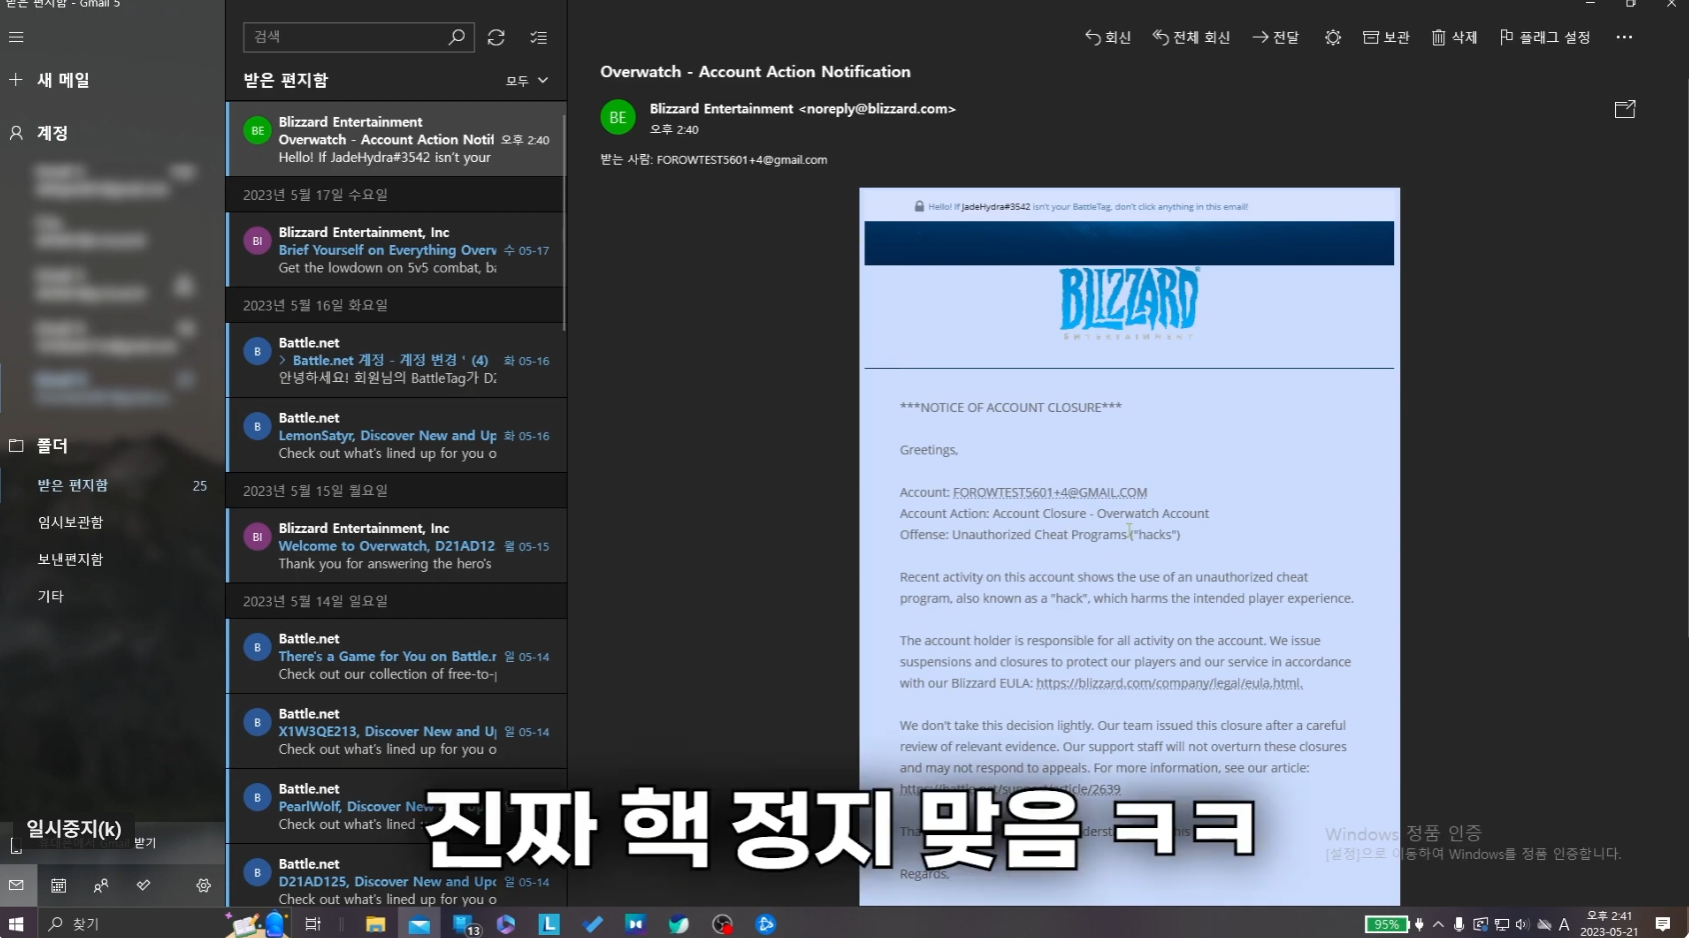
Task: Click the 2023년 5월 17일 수요일 date header
Action: (x=397, y=195)
